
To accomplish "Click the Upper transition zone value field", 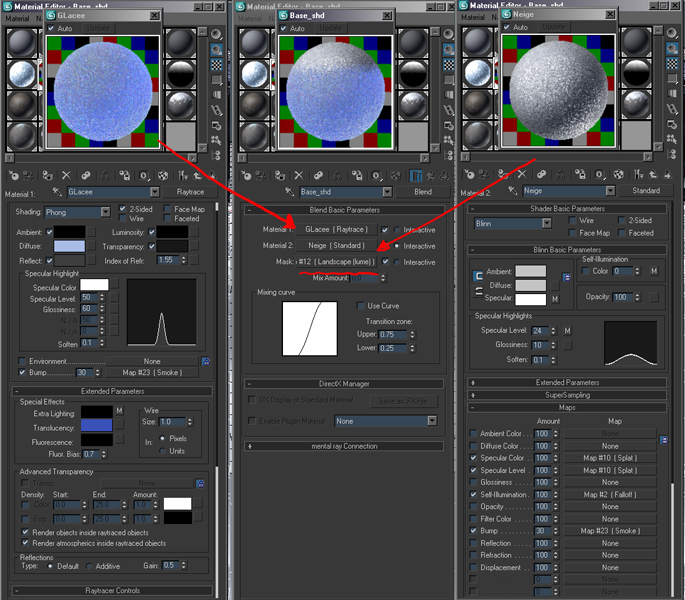I will (393, 334).
